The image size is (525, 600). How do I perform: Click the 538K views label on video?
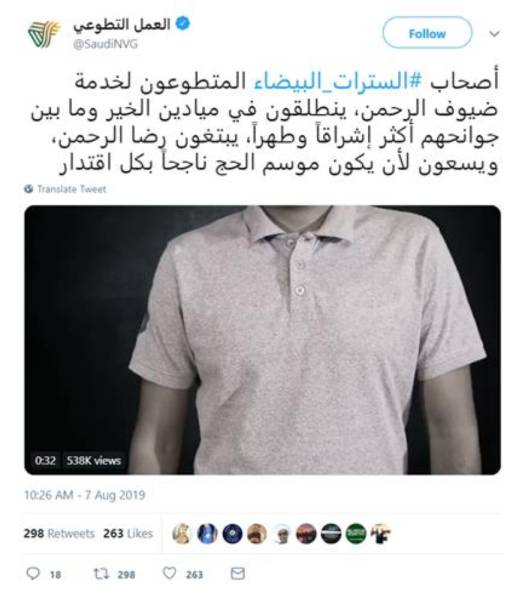[94, 460]
